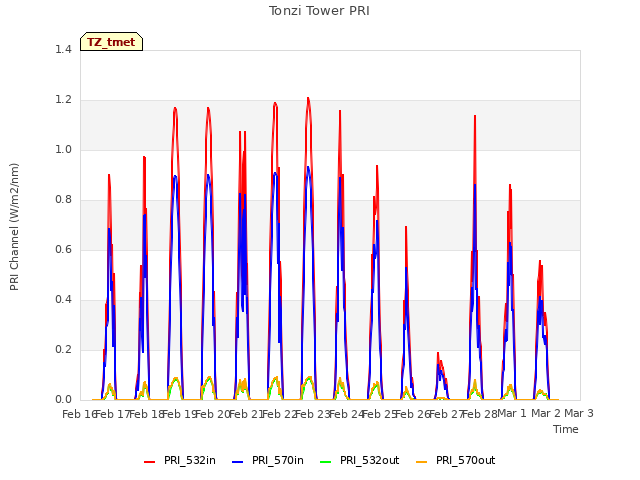Click the highest red peak near Feb 23
This screenshot has width=640, height=480.
(308, 98)
